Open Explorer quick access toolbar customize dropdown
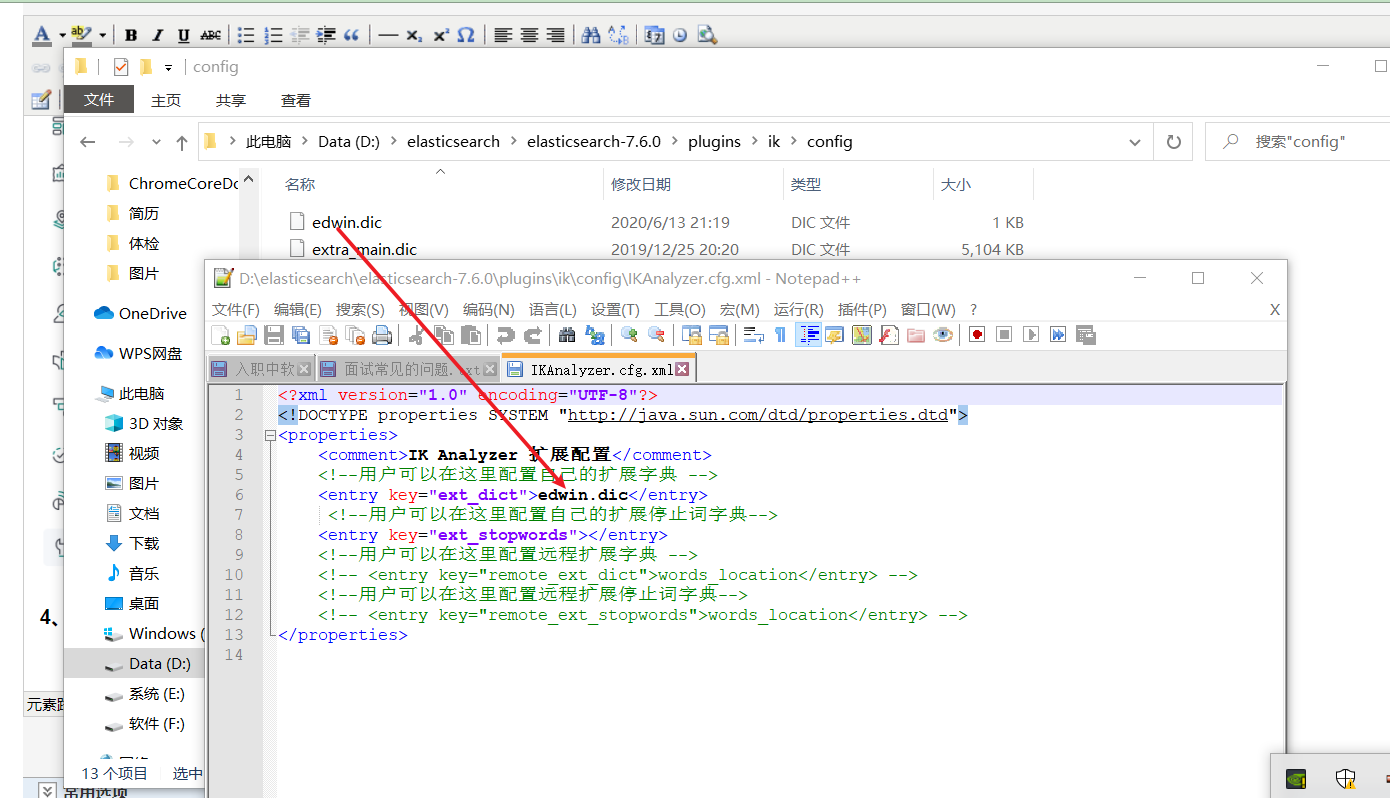Image resolution: width=1390 pixels, height=798 pixels. point(168,67)
